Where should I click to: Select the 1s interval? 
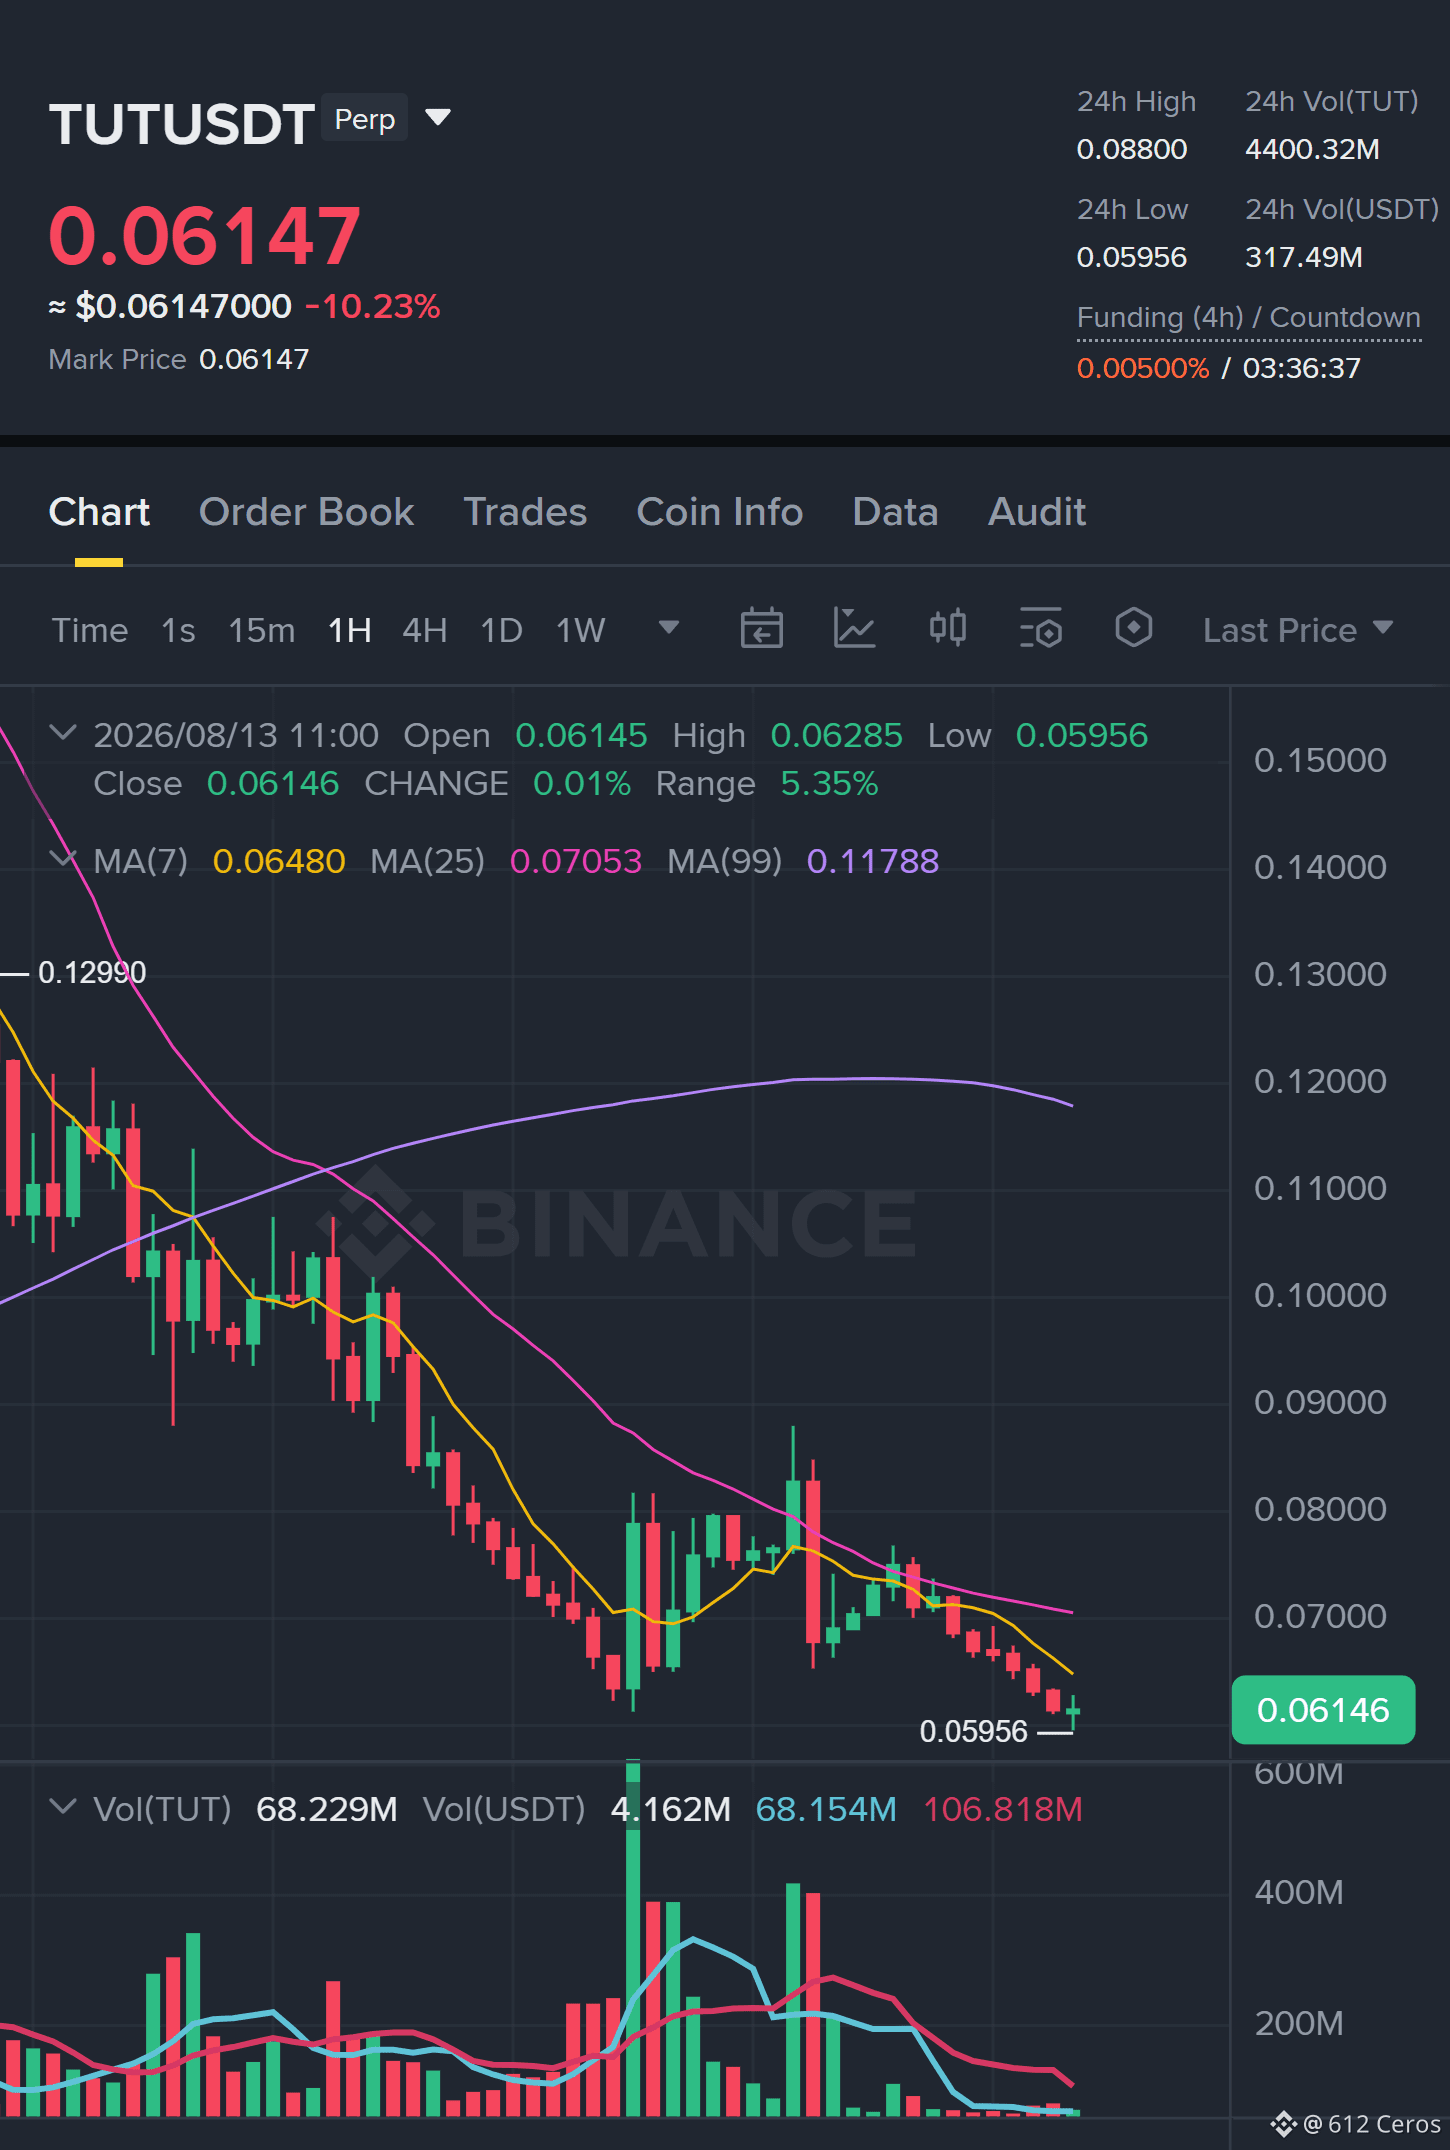(178, 630)
